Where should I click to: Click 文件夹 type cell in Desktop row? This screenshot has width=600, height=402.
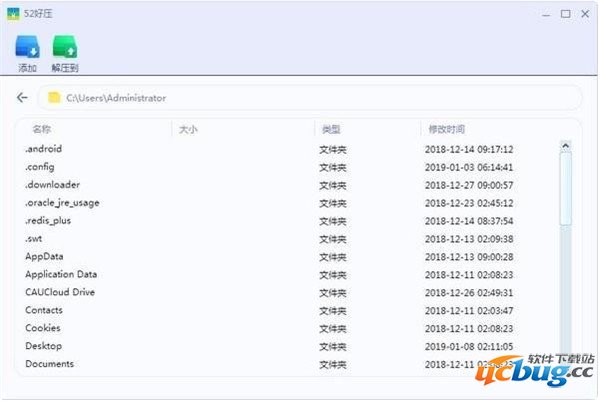point(333,347)
